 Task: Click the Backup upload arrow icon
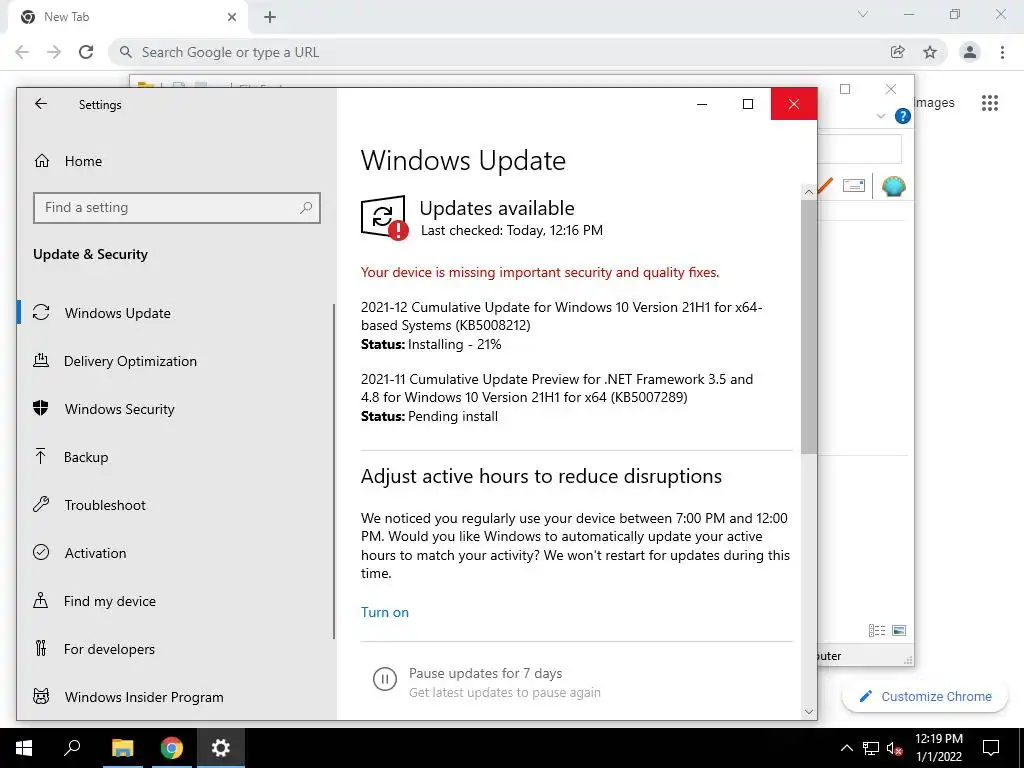click(x=40, y=456)
